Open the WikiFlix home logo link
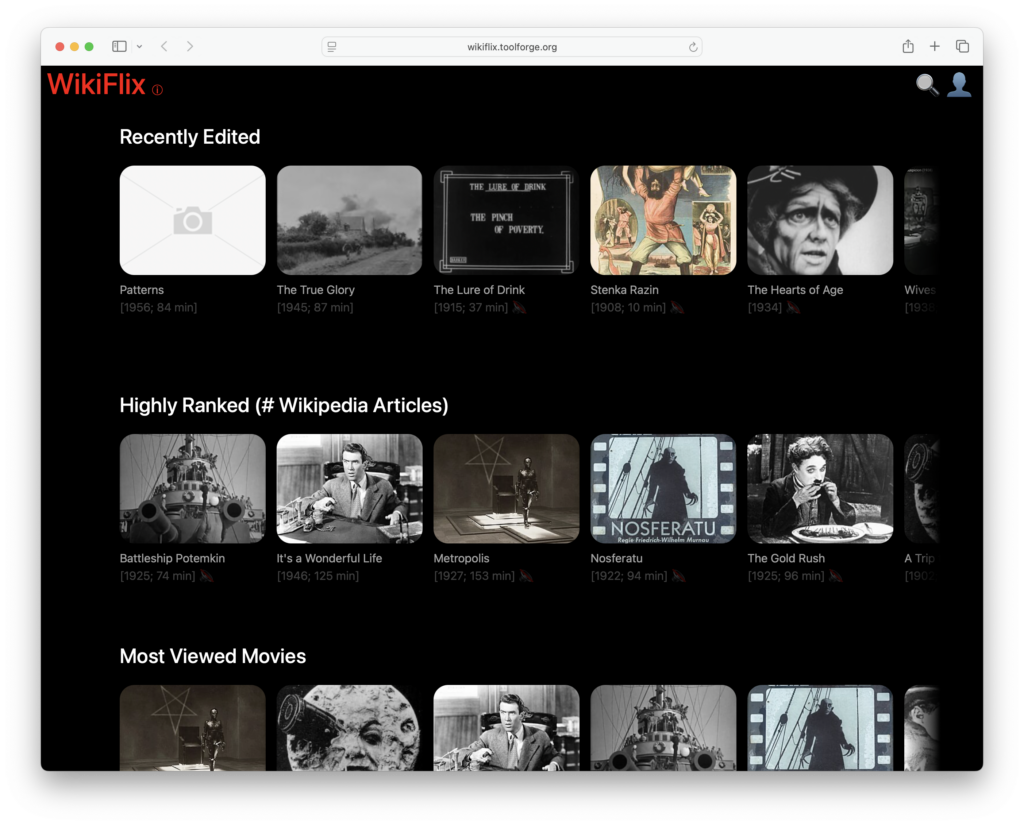The height and width of the screenshot is (825, 1024). point(97,85)
